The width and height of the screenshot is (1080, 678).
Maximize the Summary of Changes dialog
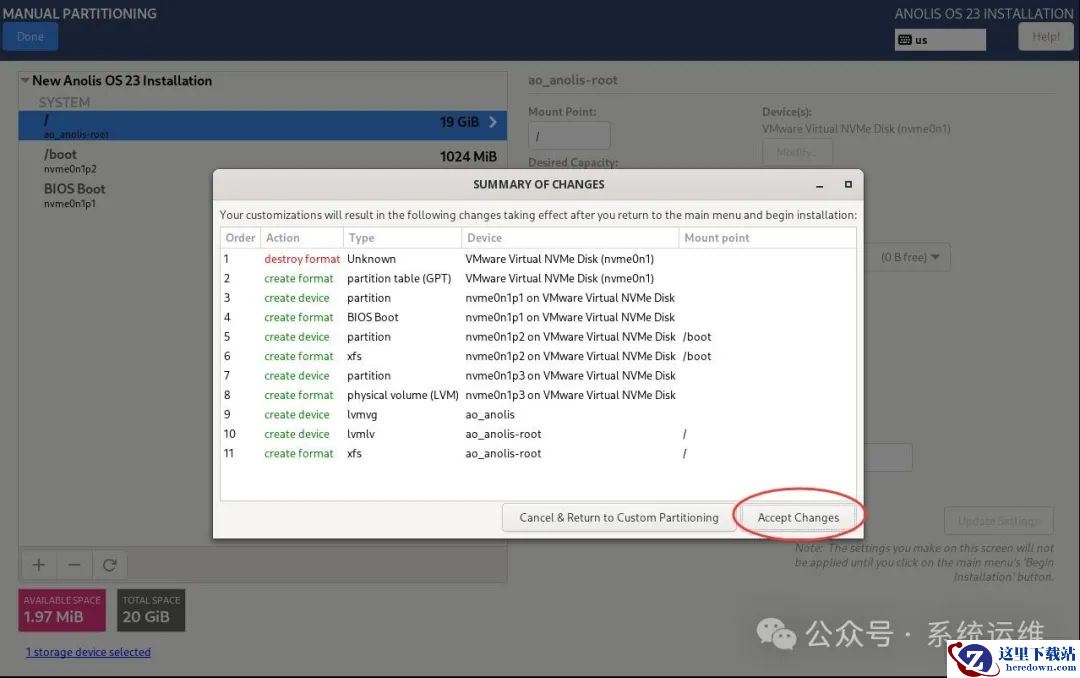point(848,185)
